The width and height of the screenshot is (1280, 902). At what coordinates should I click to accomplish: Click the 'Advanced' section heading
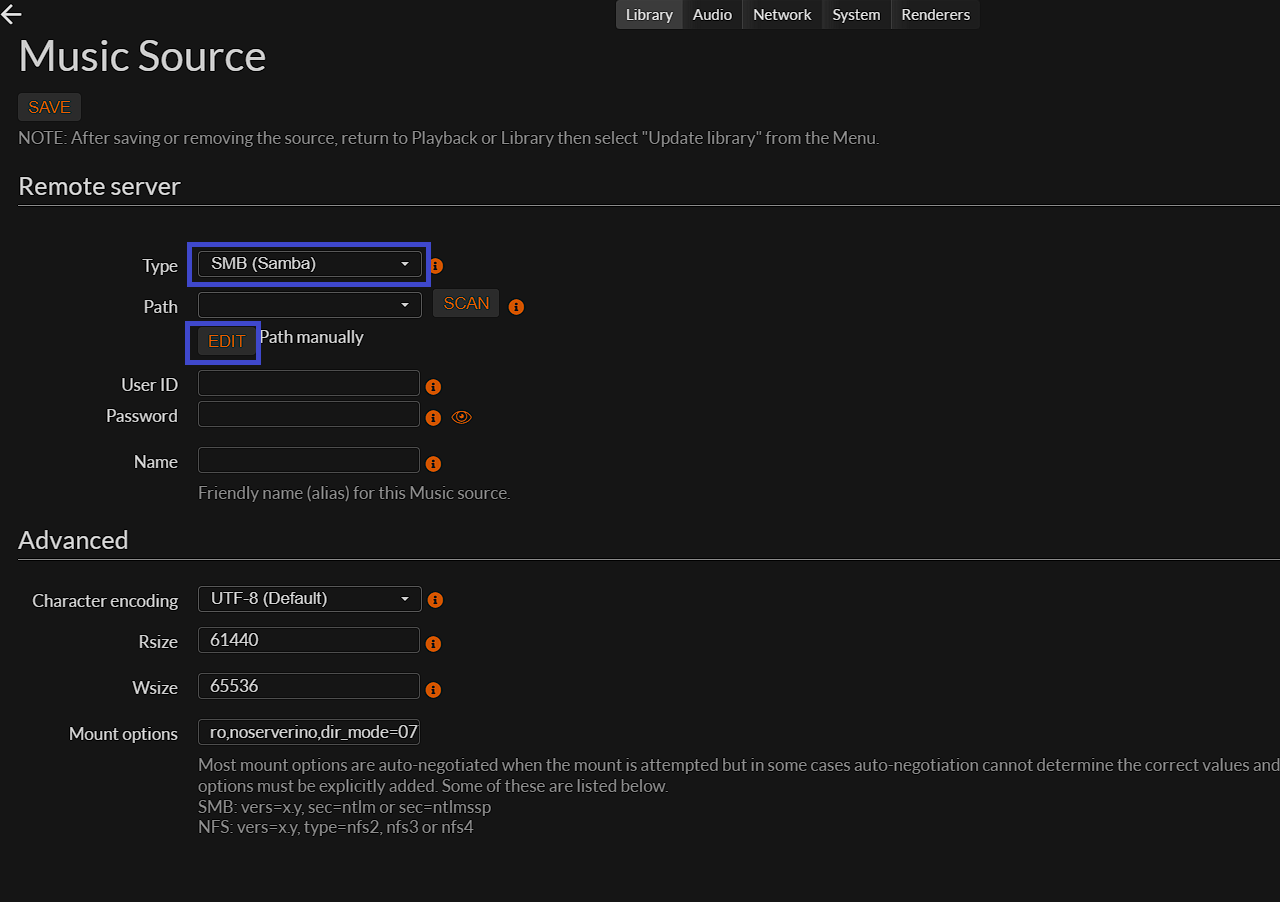(73, 540)
